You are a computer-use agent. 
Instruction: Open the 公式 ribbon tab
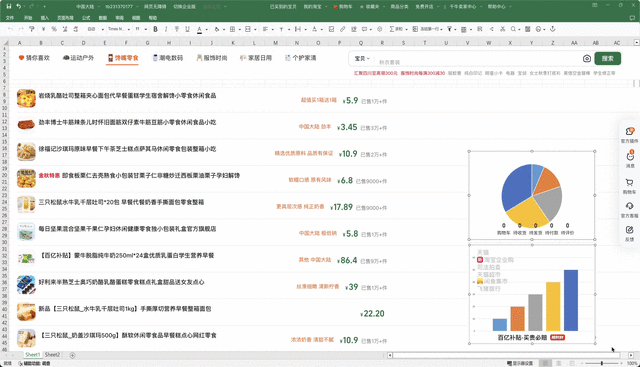pyautogui.click(x=86, y=18)
